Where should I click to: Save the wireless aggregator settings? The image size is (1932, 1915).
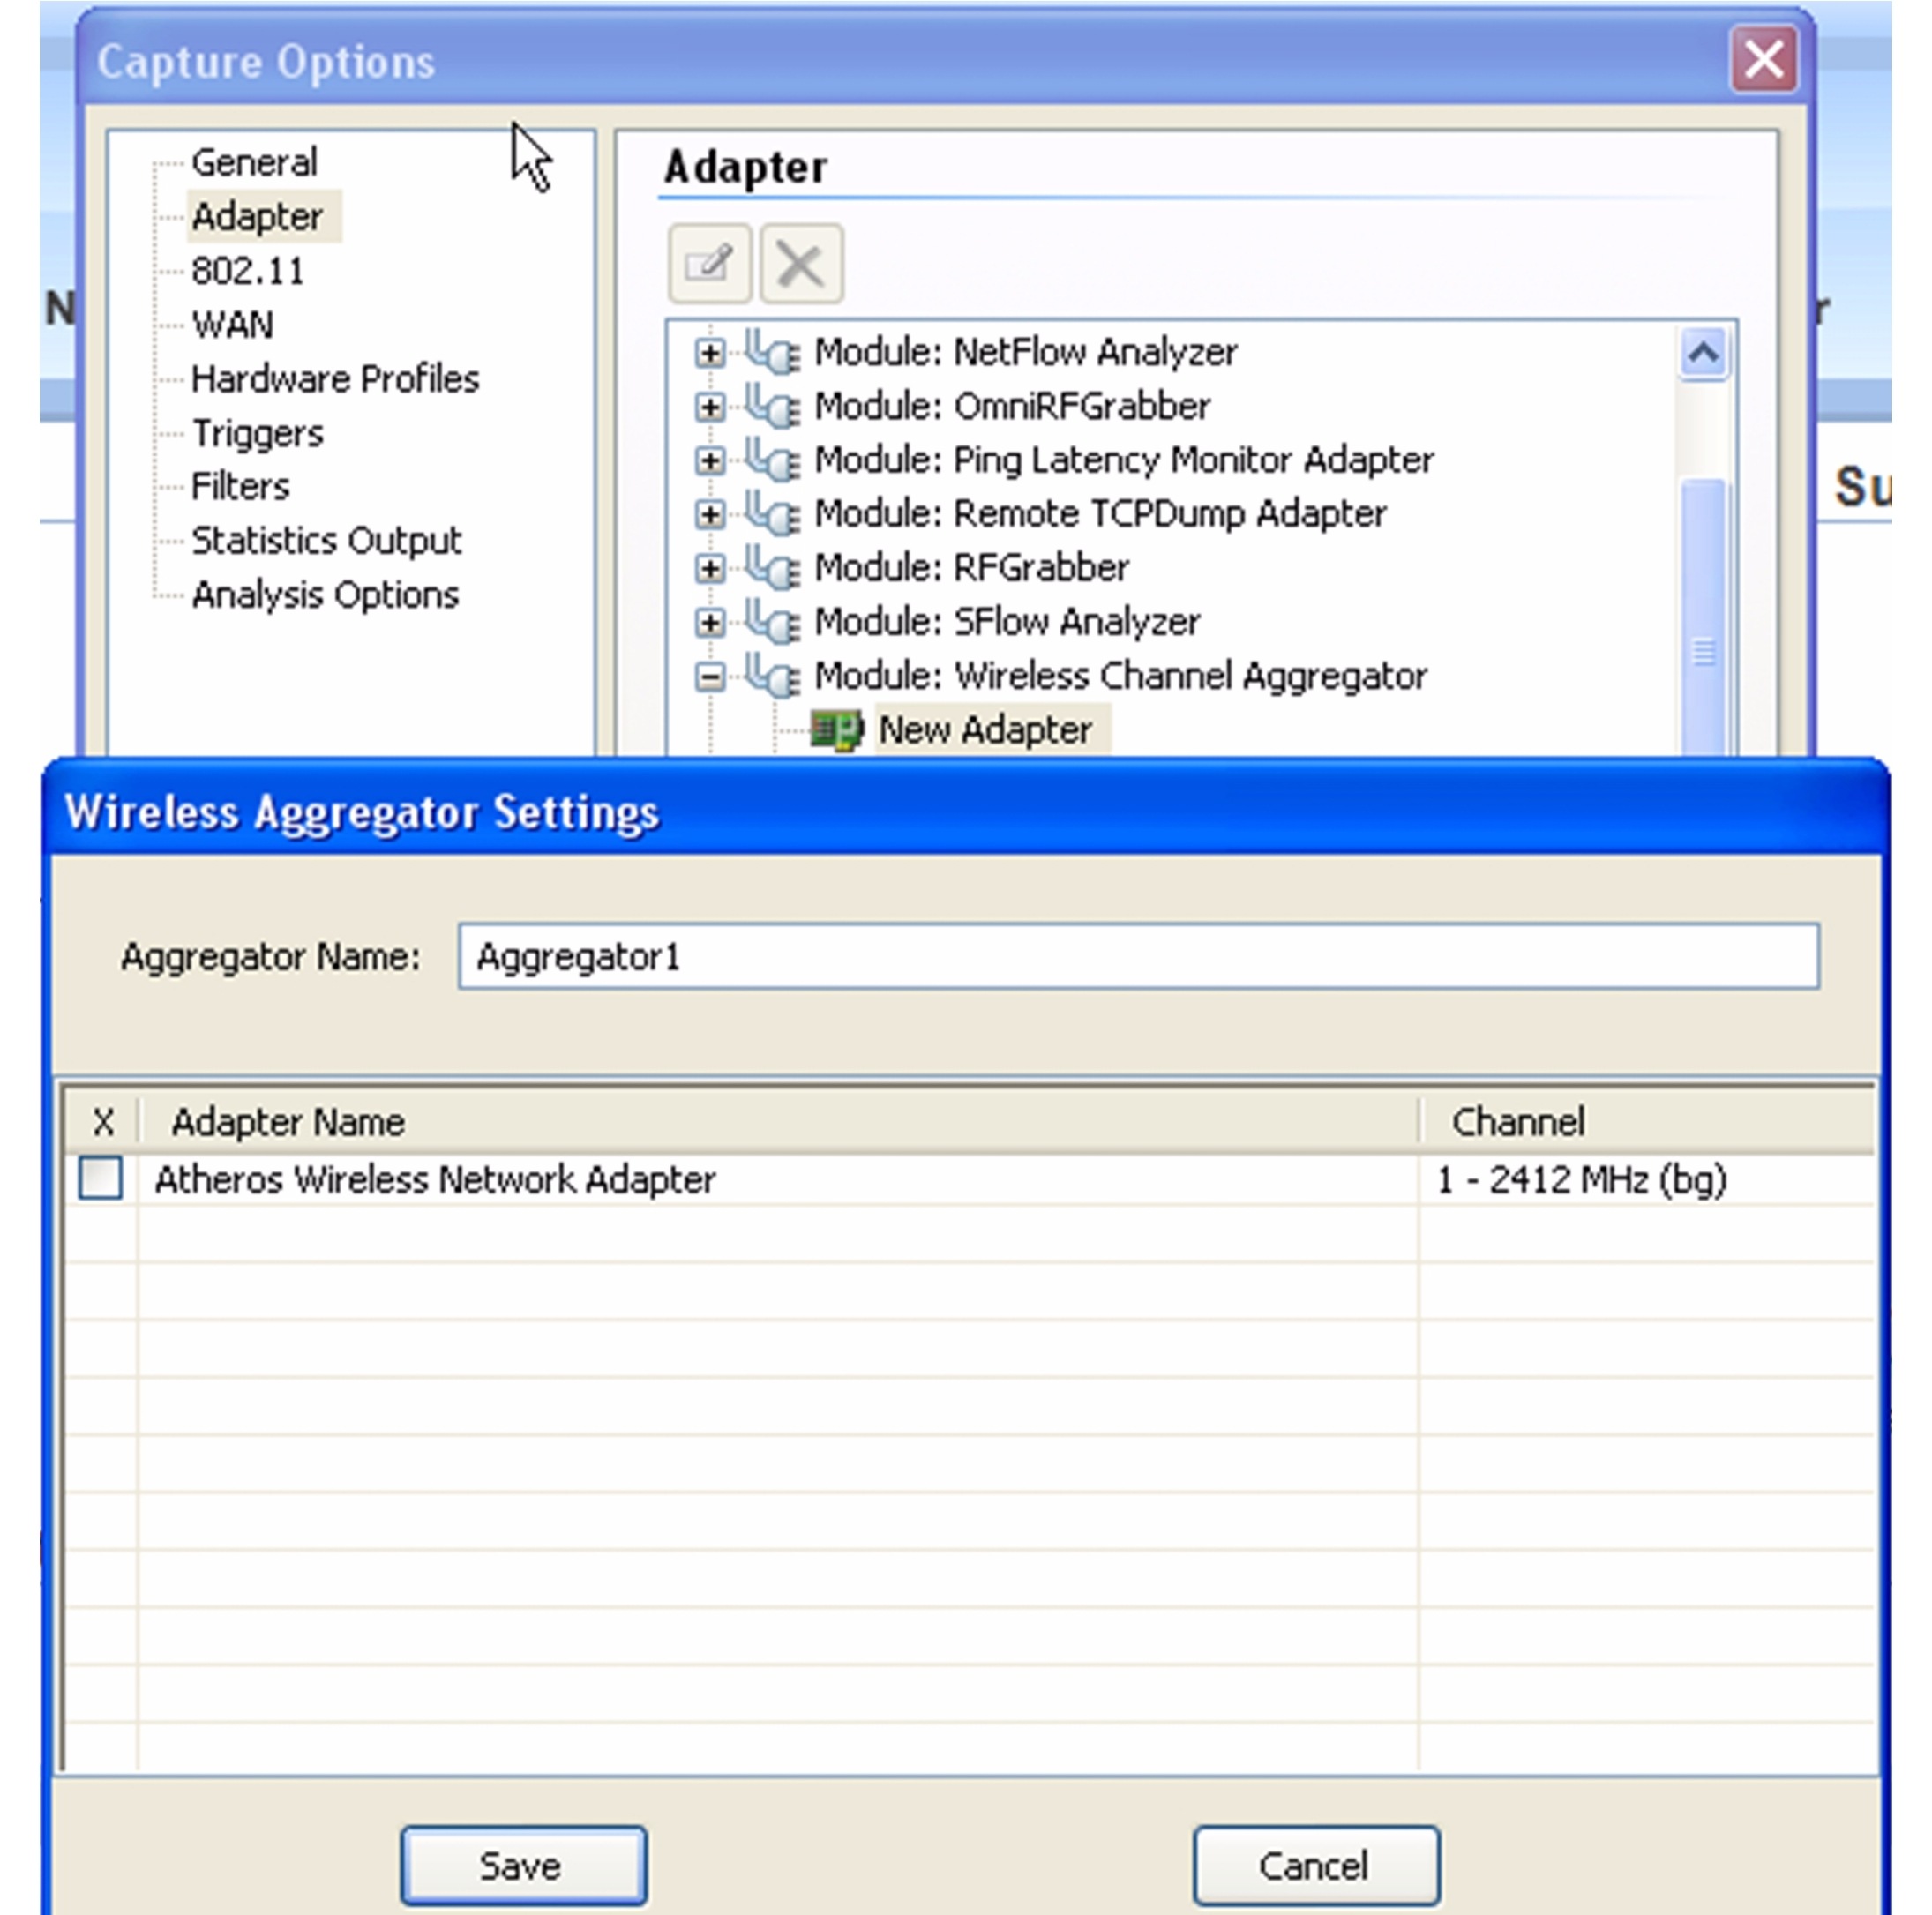523,1865
